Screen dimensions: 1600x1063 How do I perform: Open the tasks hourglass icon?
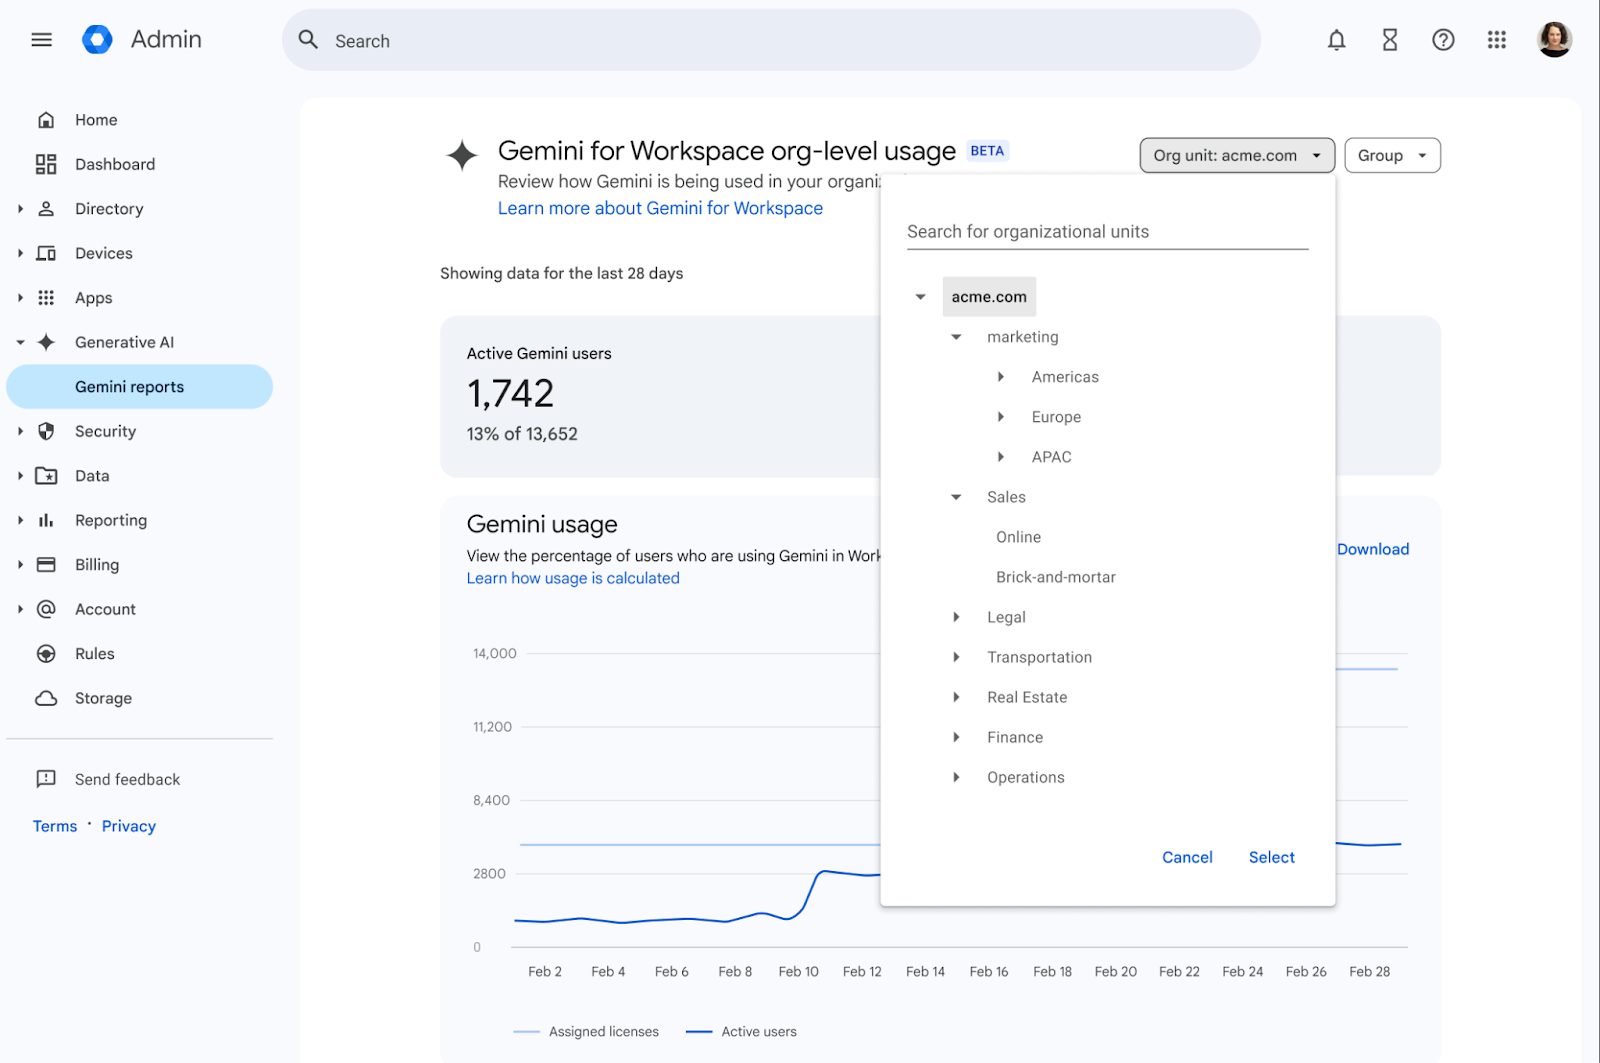tap(1390, 40)
